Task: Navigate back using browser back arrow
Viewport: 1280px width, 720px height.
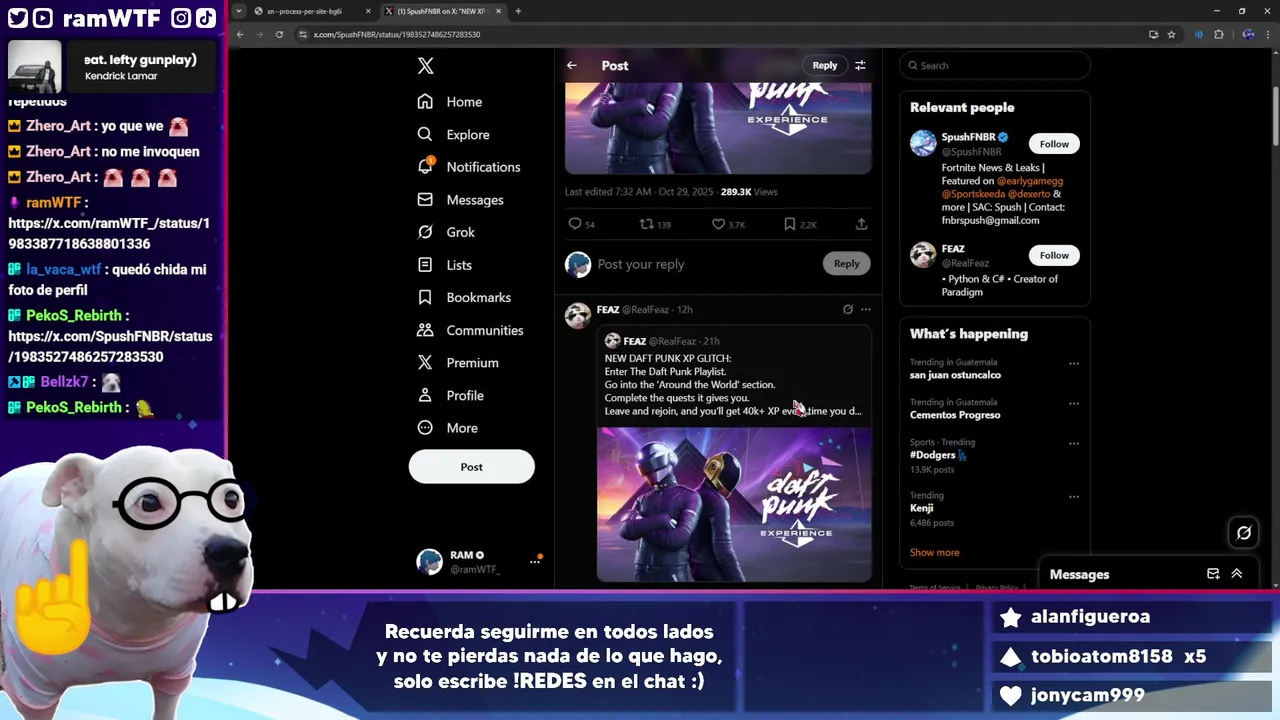Action: pos(240,34)
